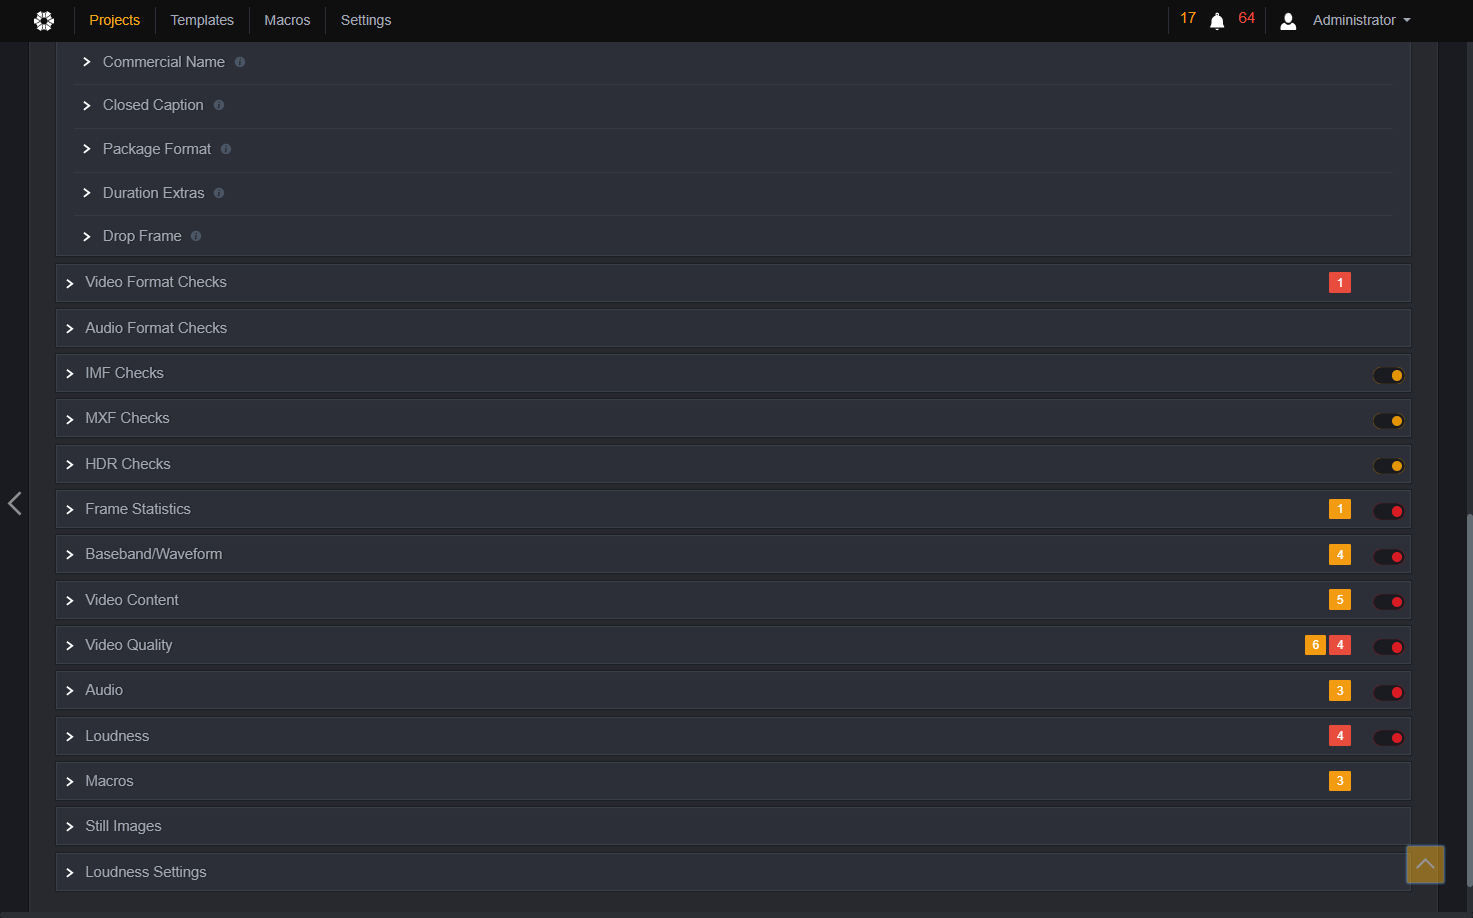
Task: Click the orange 17 notification count
Action: (1188, 18)
